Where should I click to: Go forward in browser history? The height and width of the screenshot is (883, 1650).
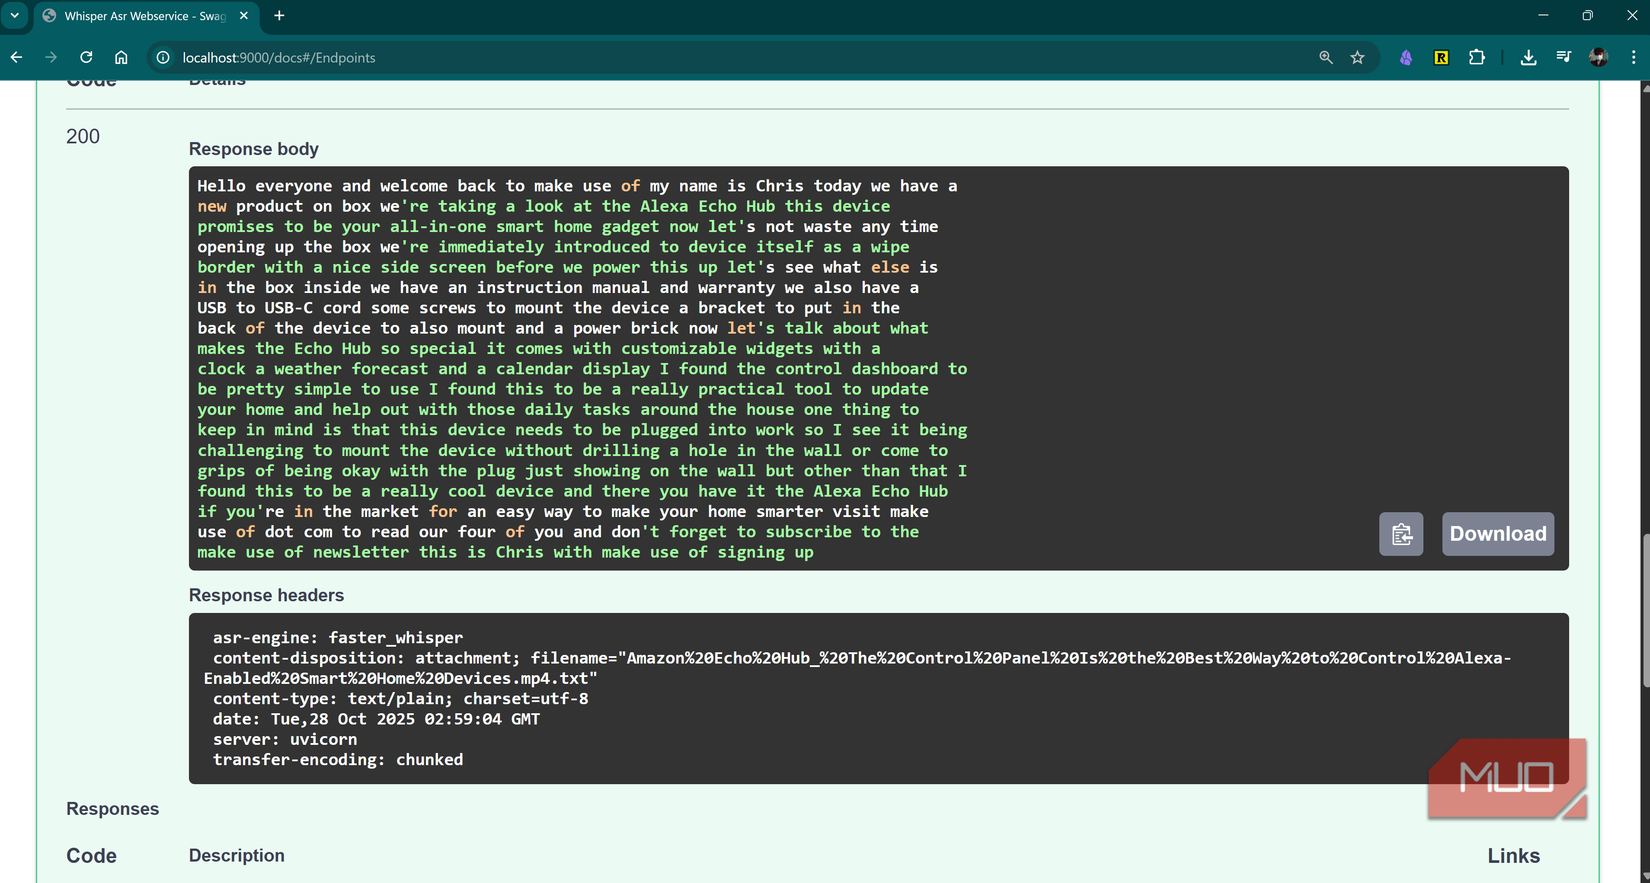(x=51, y=58)
